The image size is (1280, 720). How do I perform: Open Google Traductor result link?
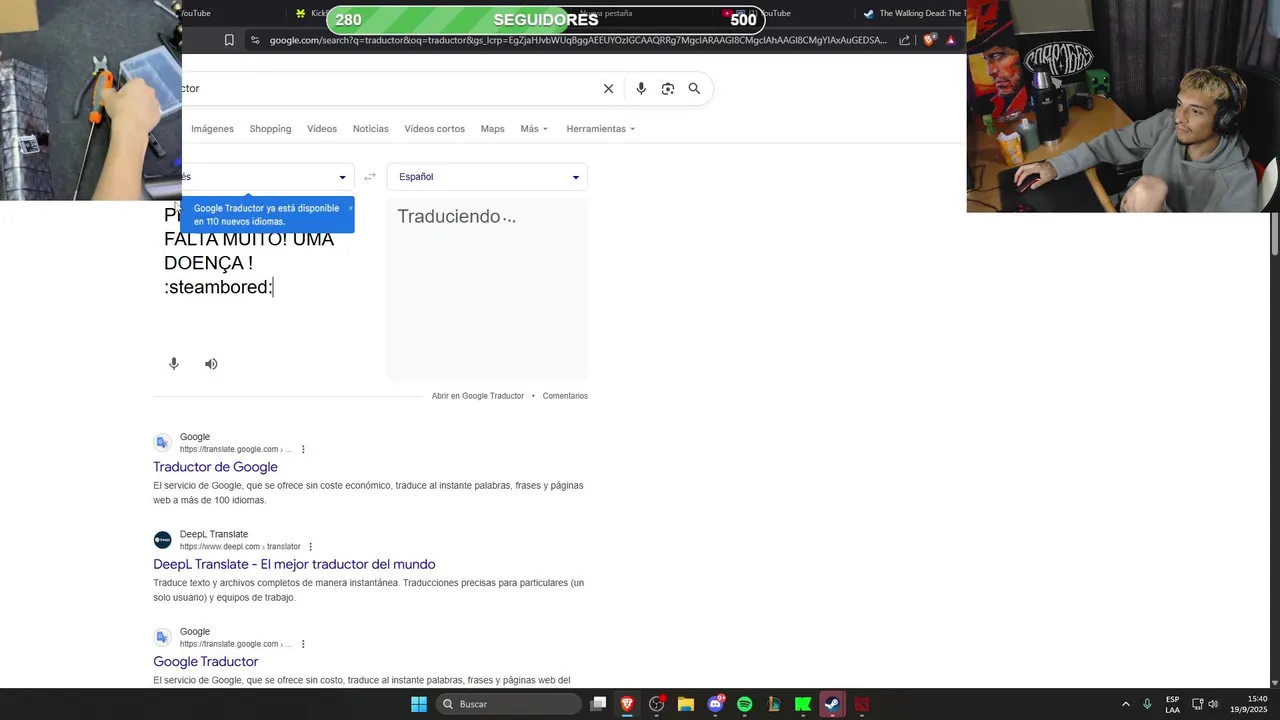point(205,662)
